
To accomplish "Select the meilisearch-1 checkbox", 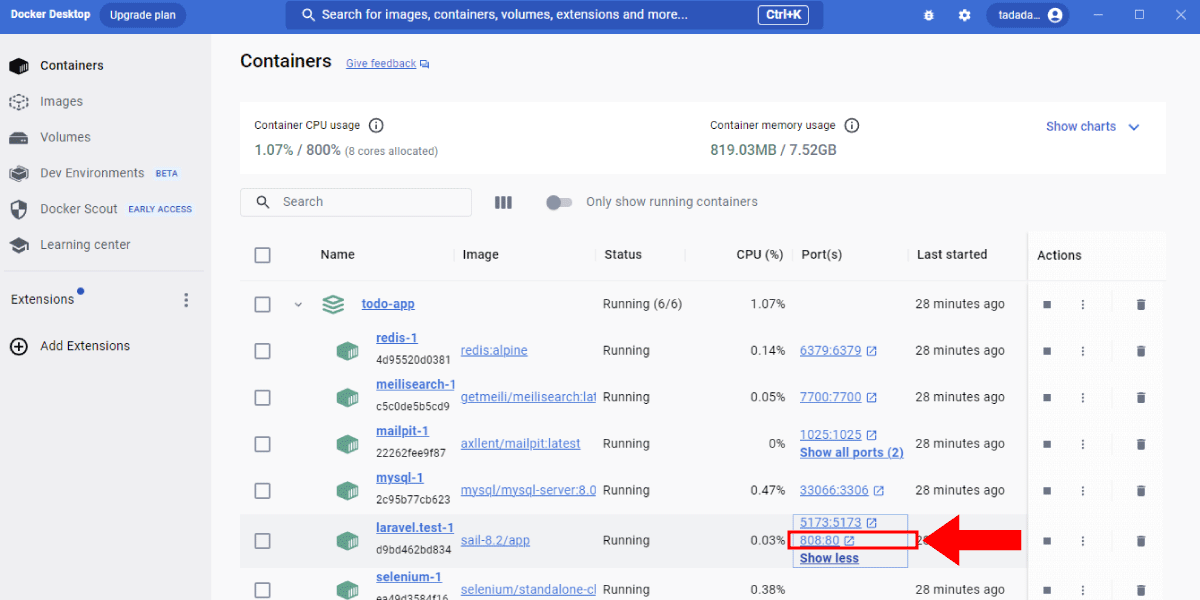I will [262, 397].
